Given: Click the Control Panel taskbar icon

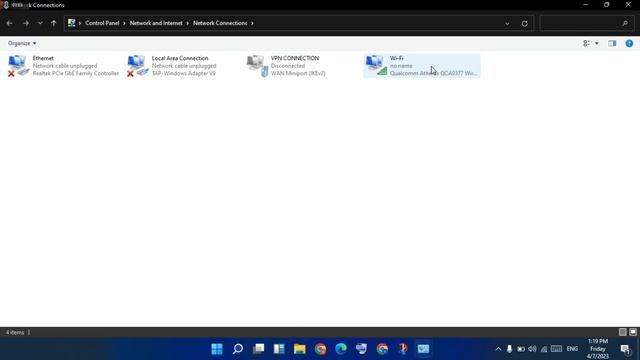Looking at the screenshot, I should click(x=423, y=349).
